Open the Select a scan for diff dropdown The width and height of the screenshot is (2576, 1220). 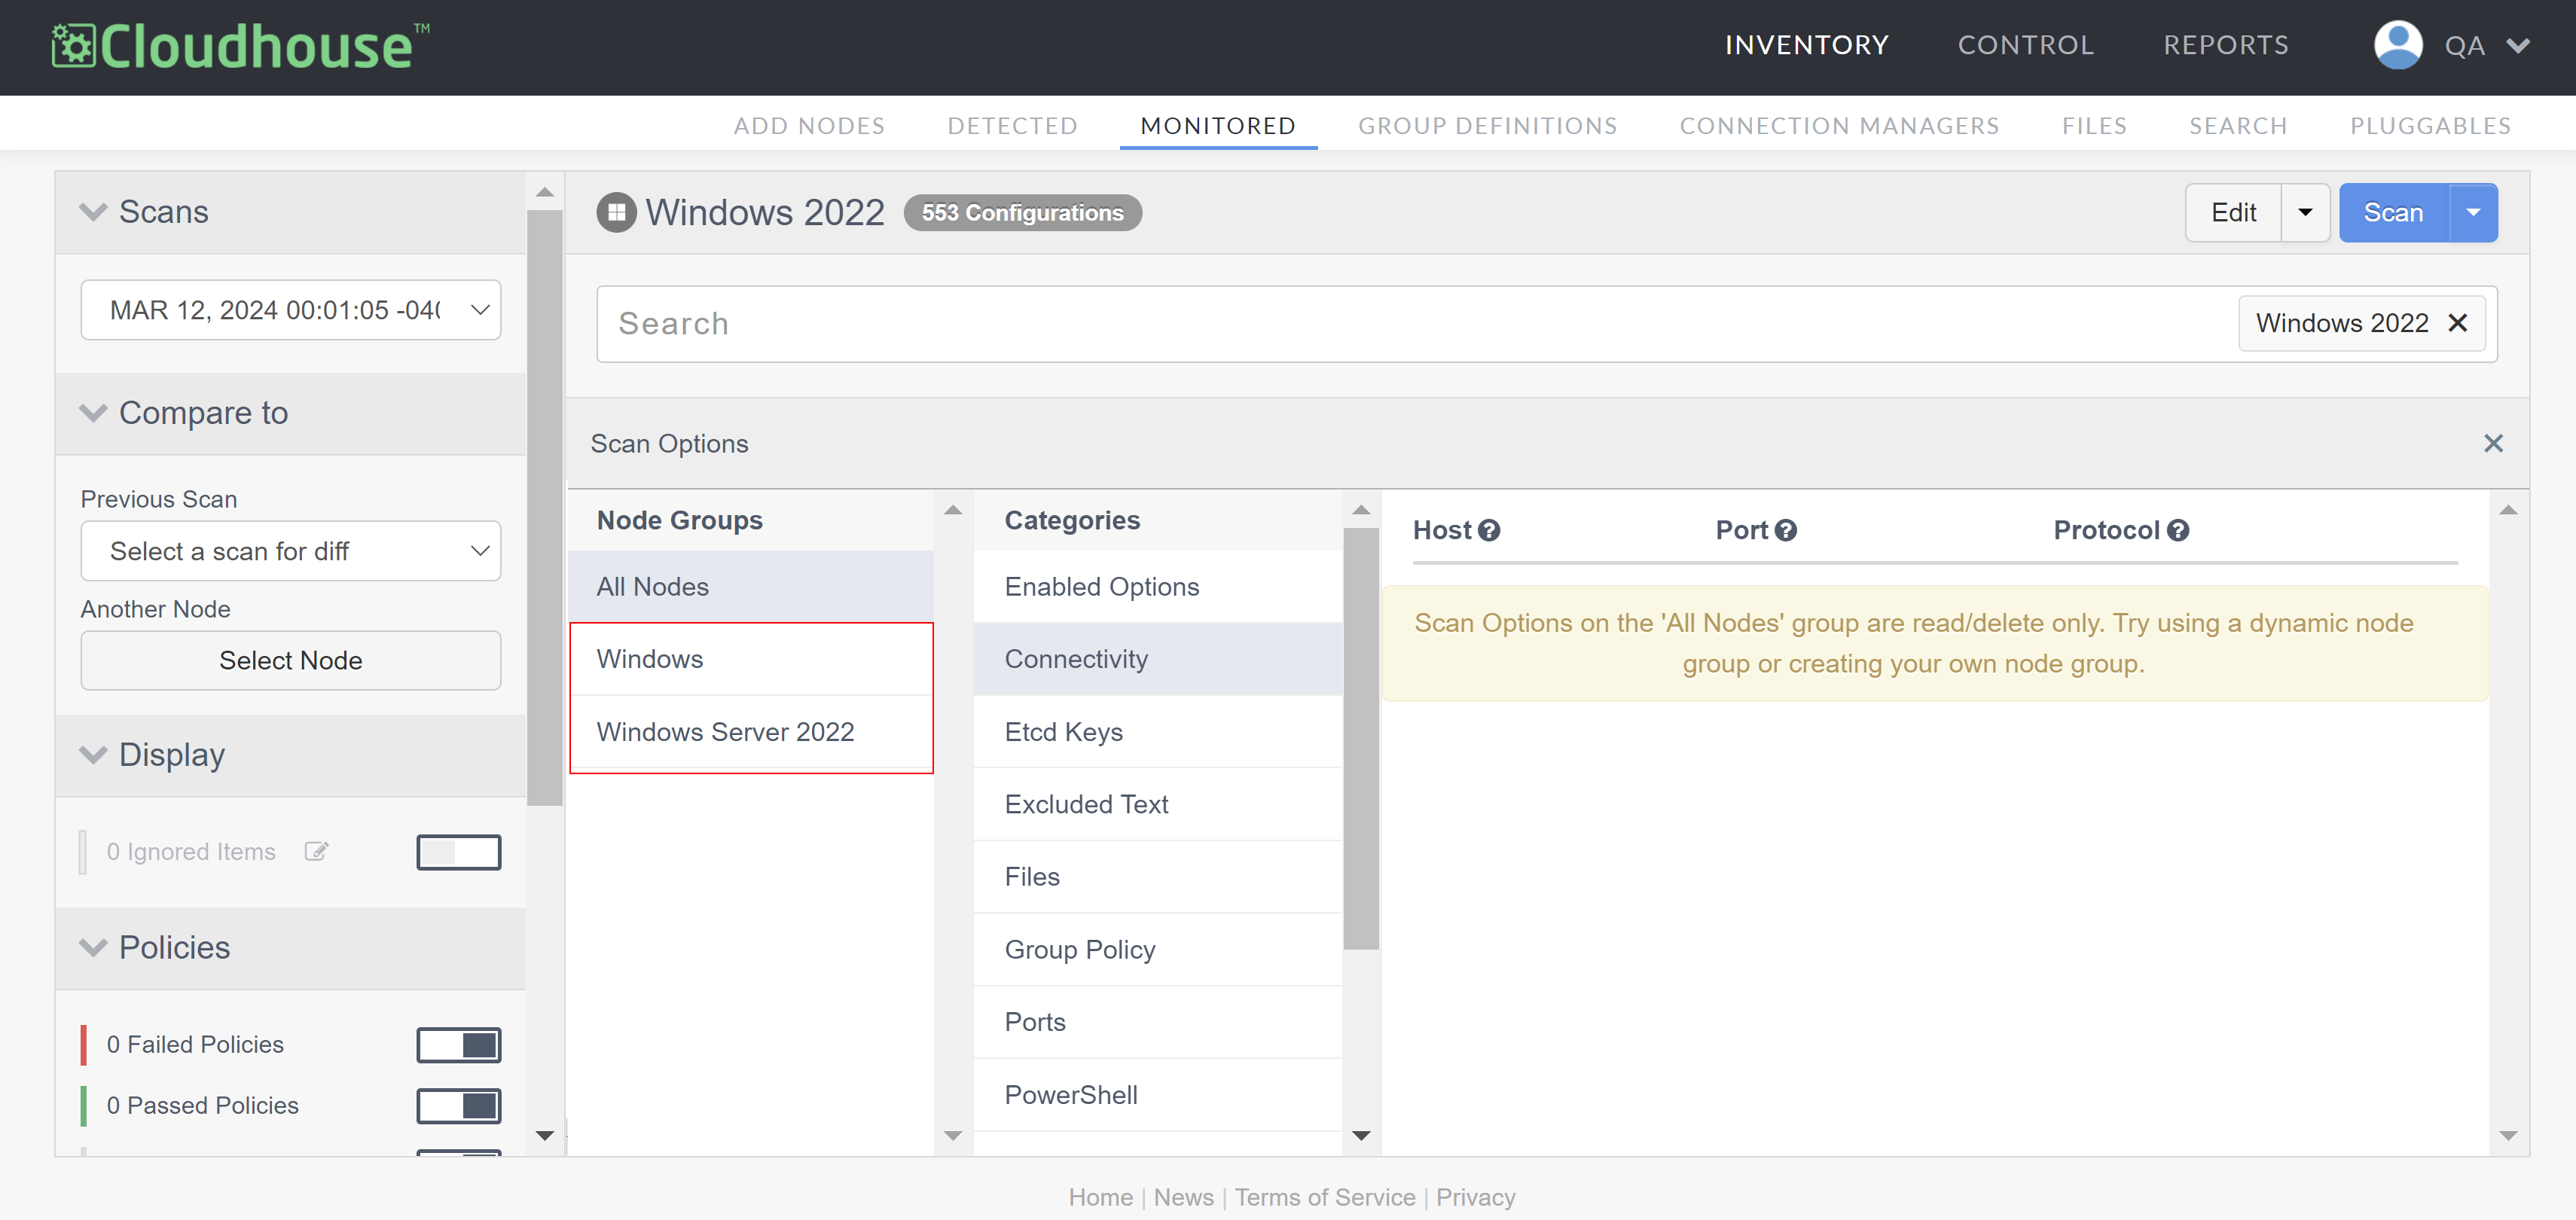(290, 551)
